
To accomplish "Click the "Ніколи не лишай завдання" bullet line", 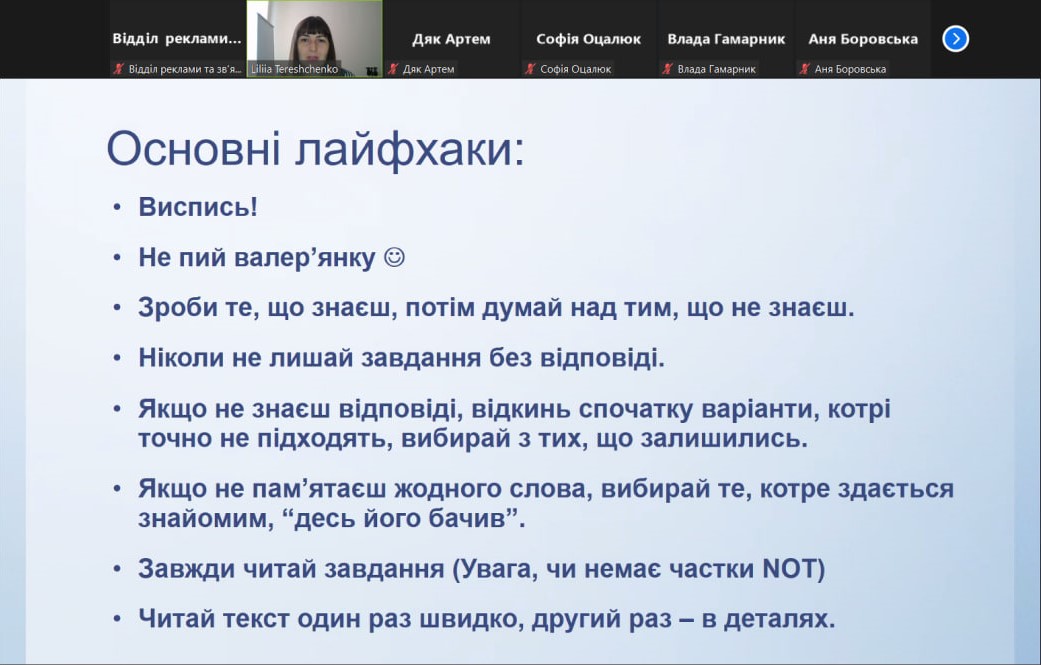I will click(401, 357).
